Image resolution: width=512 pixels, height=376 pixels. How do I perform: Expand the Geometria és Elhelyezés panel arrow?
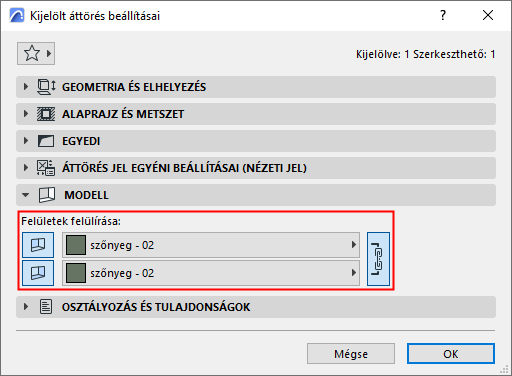pos(26,87)
